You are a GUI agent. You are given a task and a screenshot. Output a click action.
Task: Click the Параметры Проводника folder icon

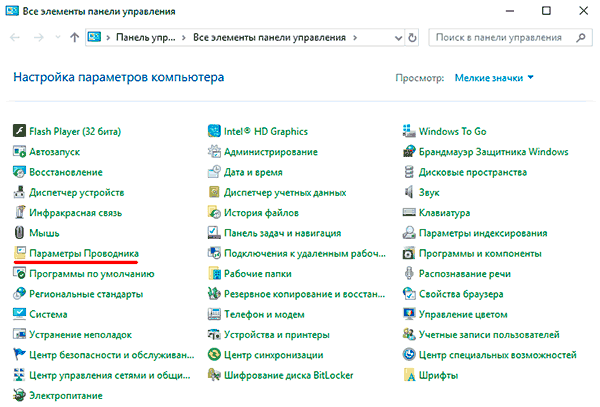[19, 253]
